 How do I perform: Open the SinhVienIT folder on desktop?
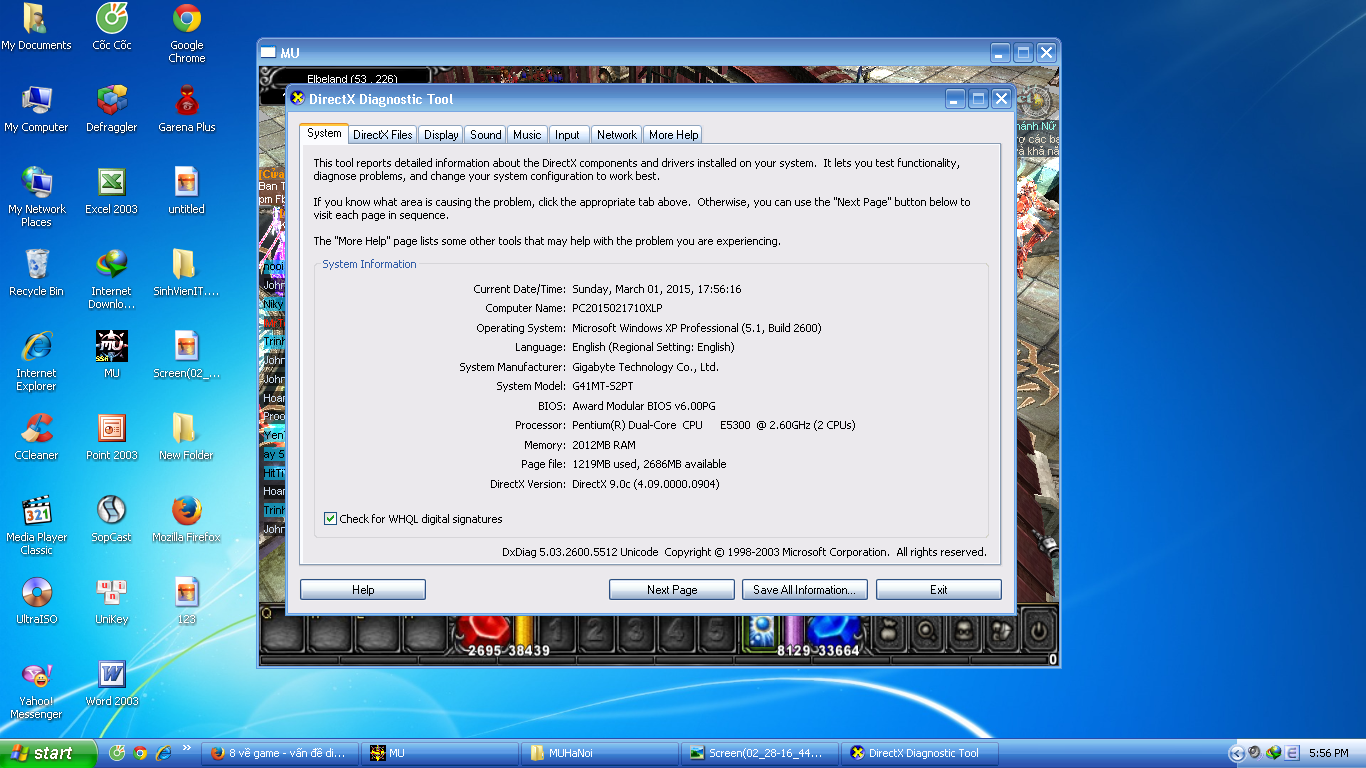point(187,273)
